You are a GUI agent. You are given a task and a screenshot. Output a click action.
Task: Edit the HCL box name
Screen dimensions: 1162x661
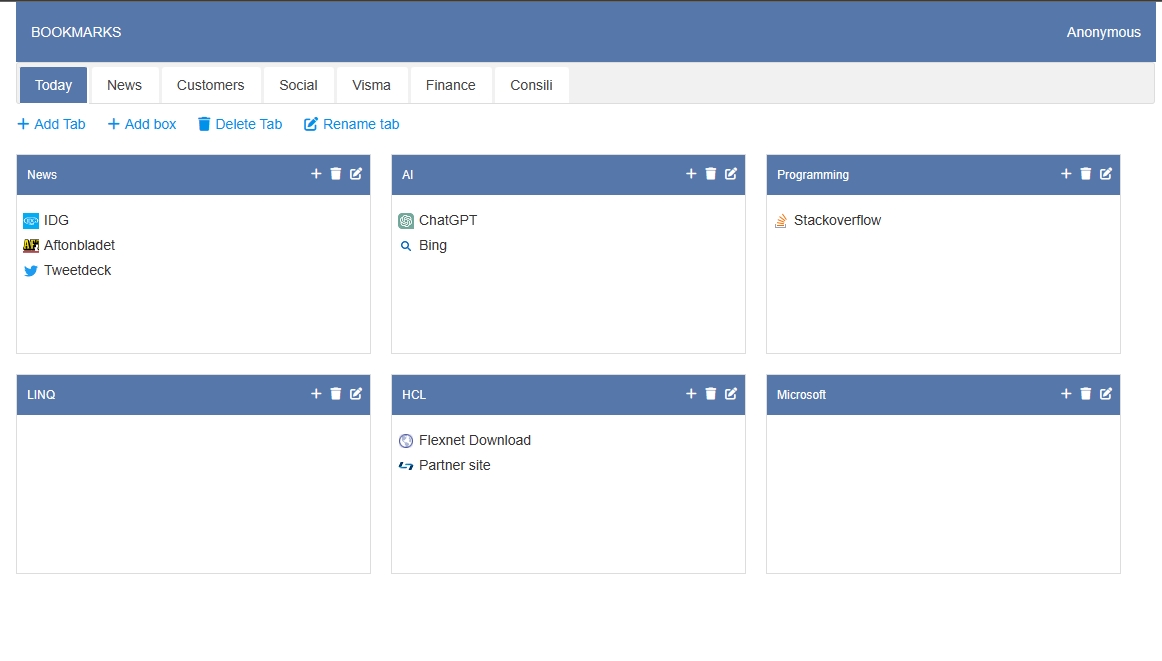731,393
